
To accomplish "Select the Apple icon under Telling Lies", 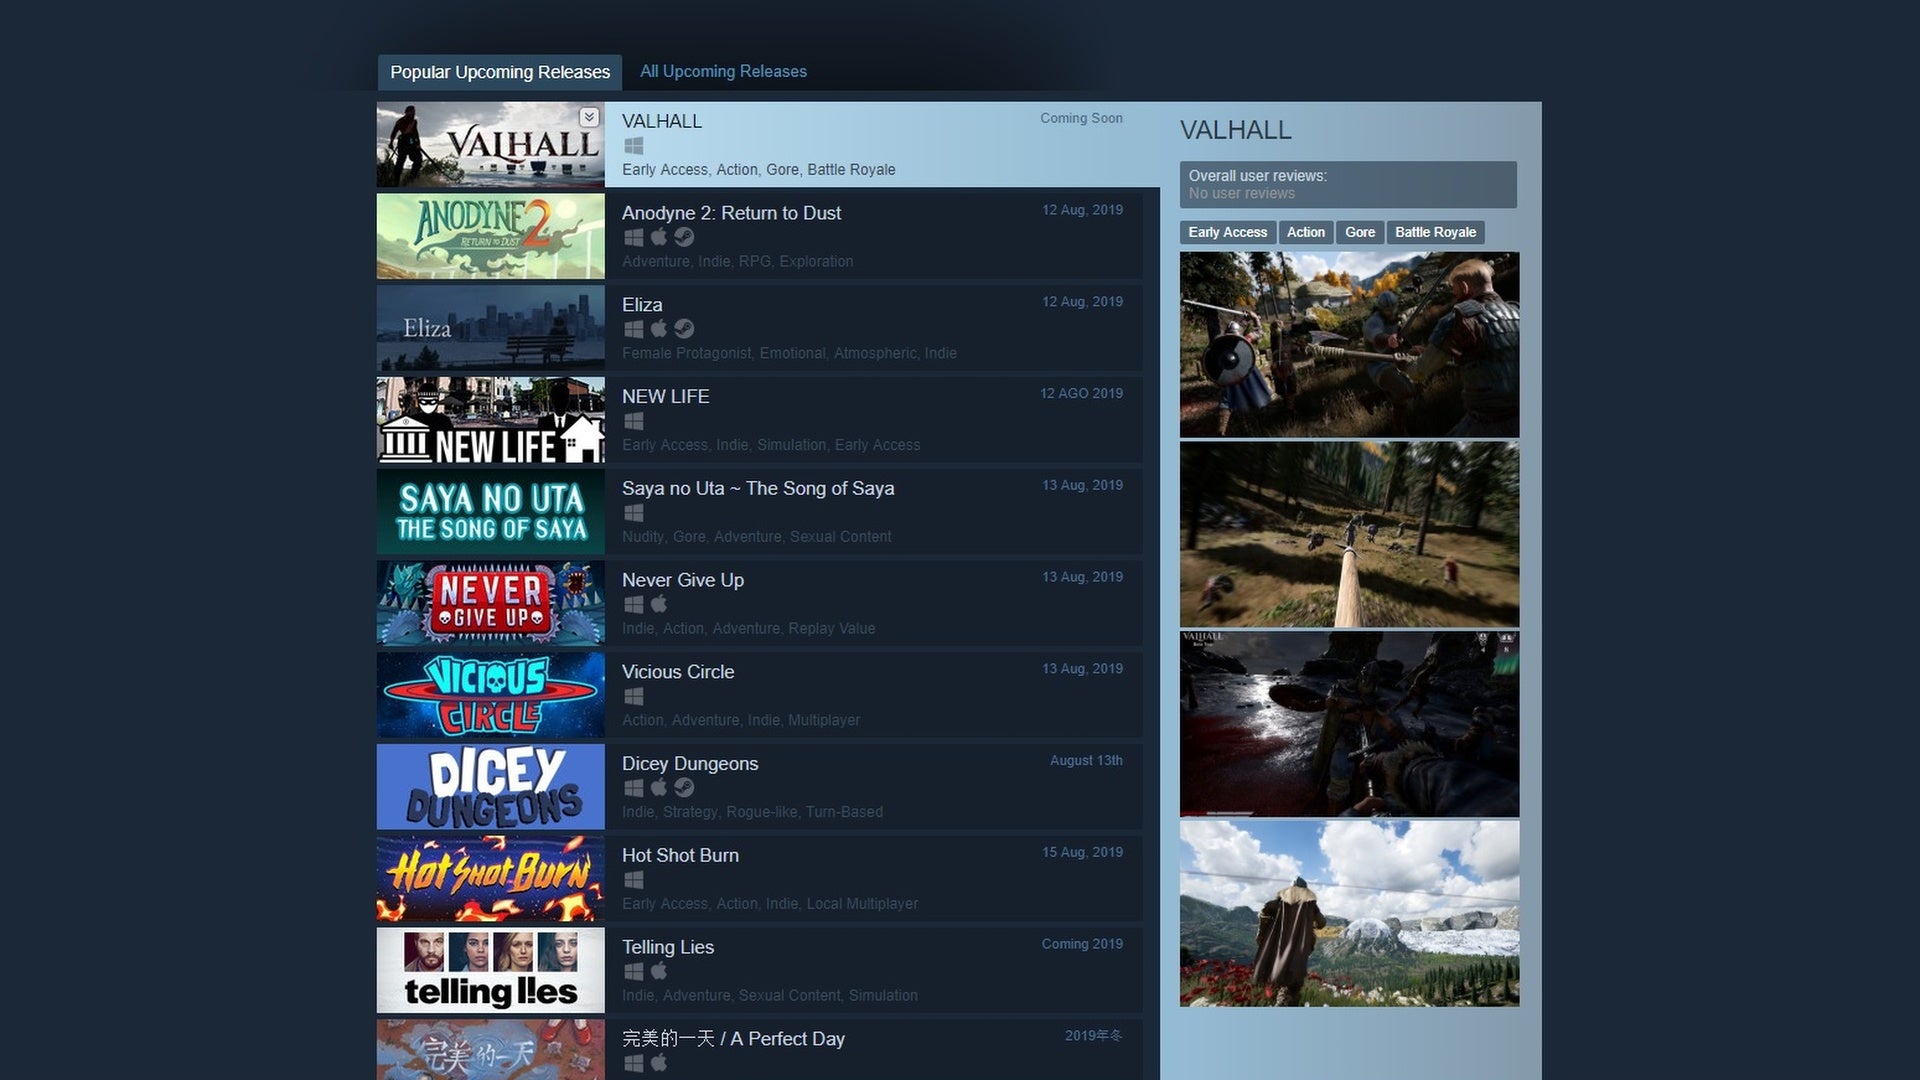I will tap(659, 970).
